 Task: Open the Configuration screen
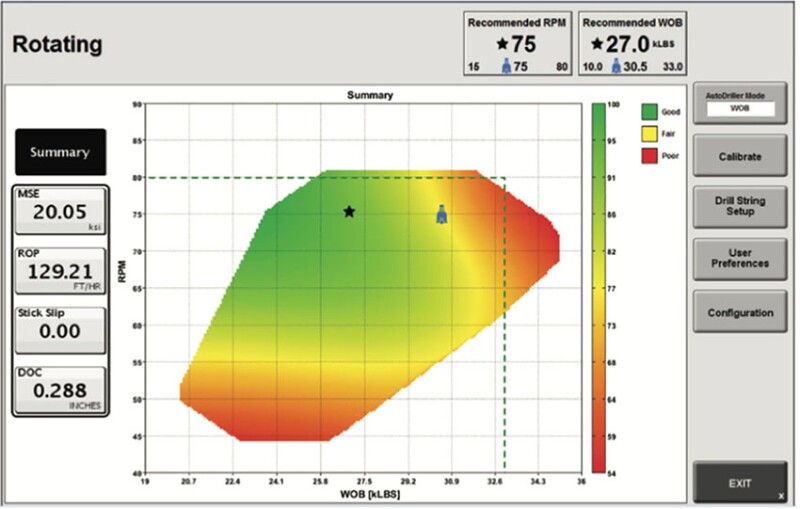[740, 312]
